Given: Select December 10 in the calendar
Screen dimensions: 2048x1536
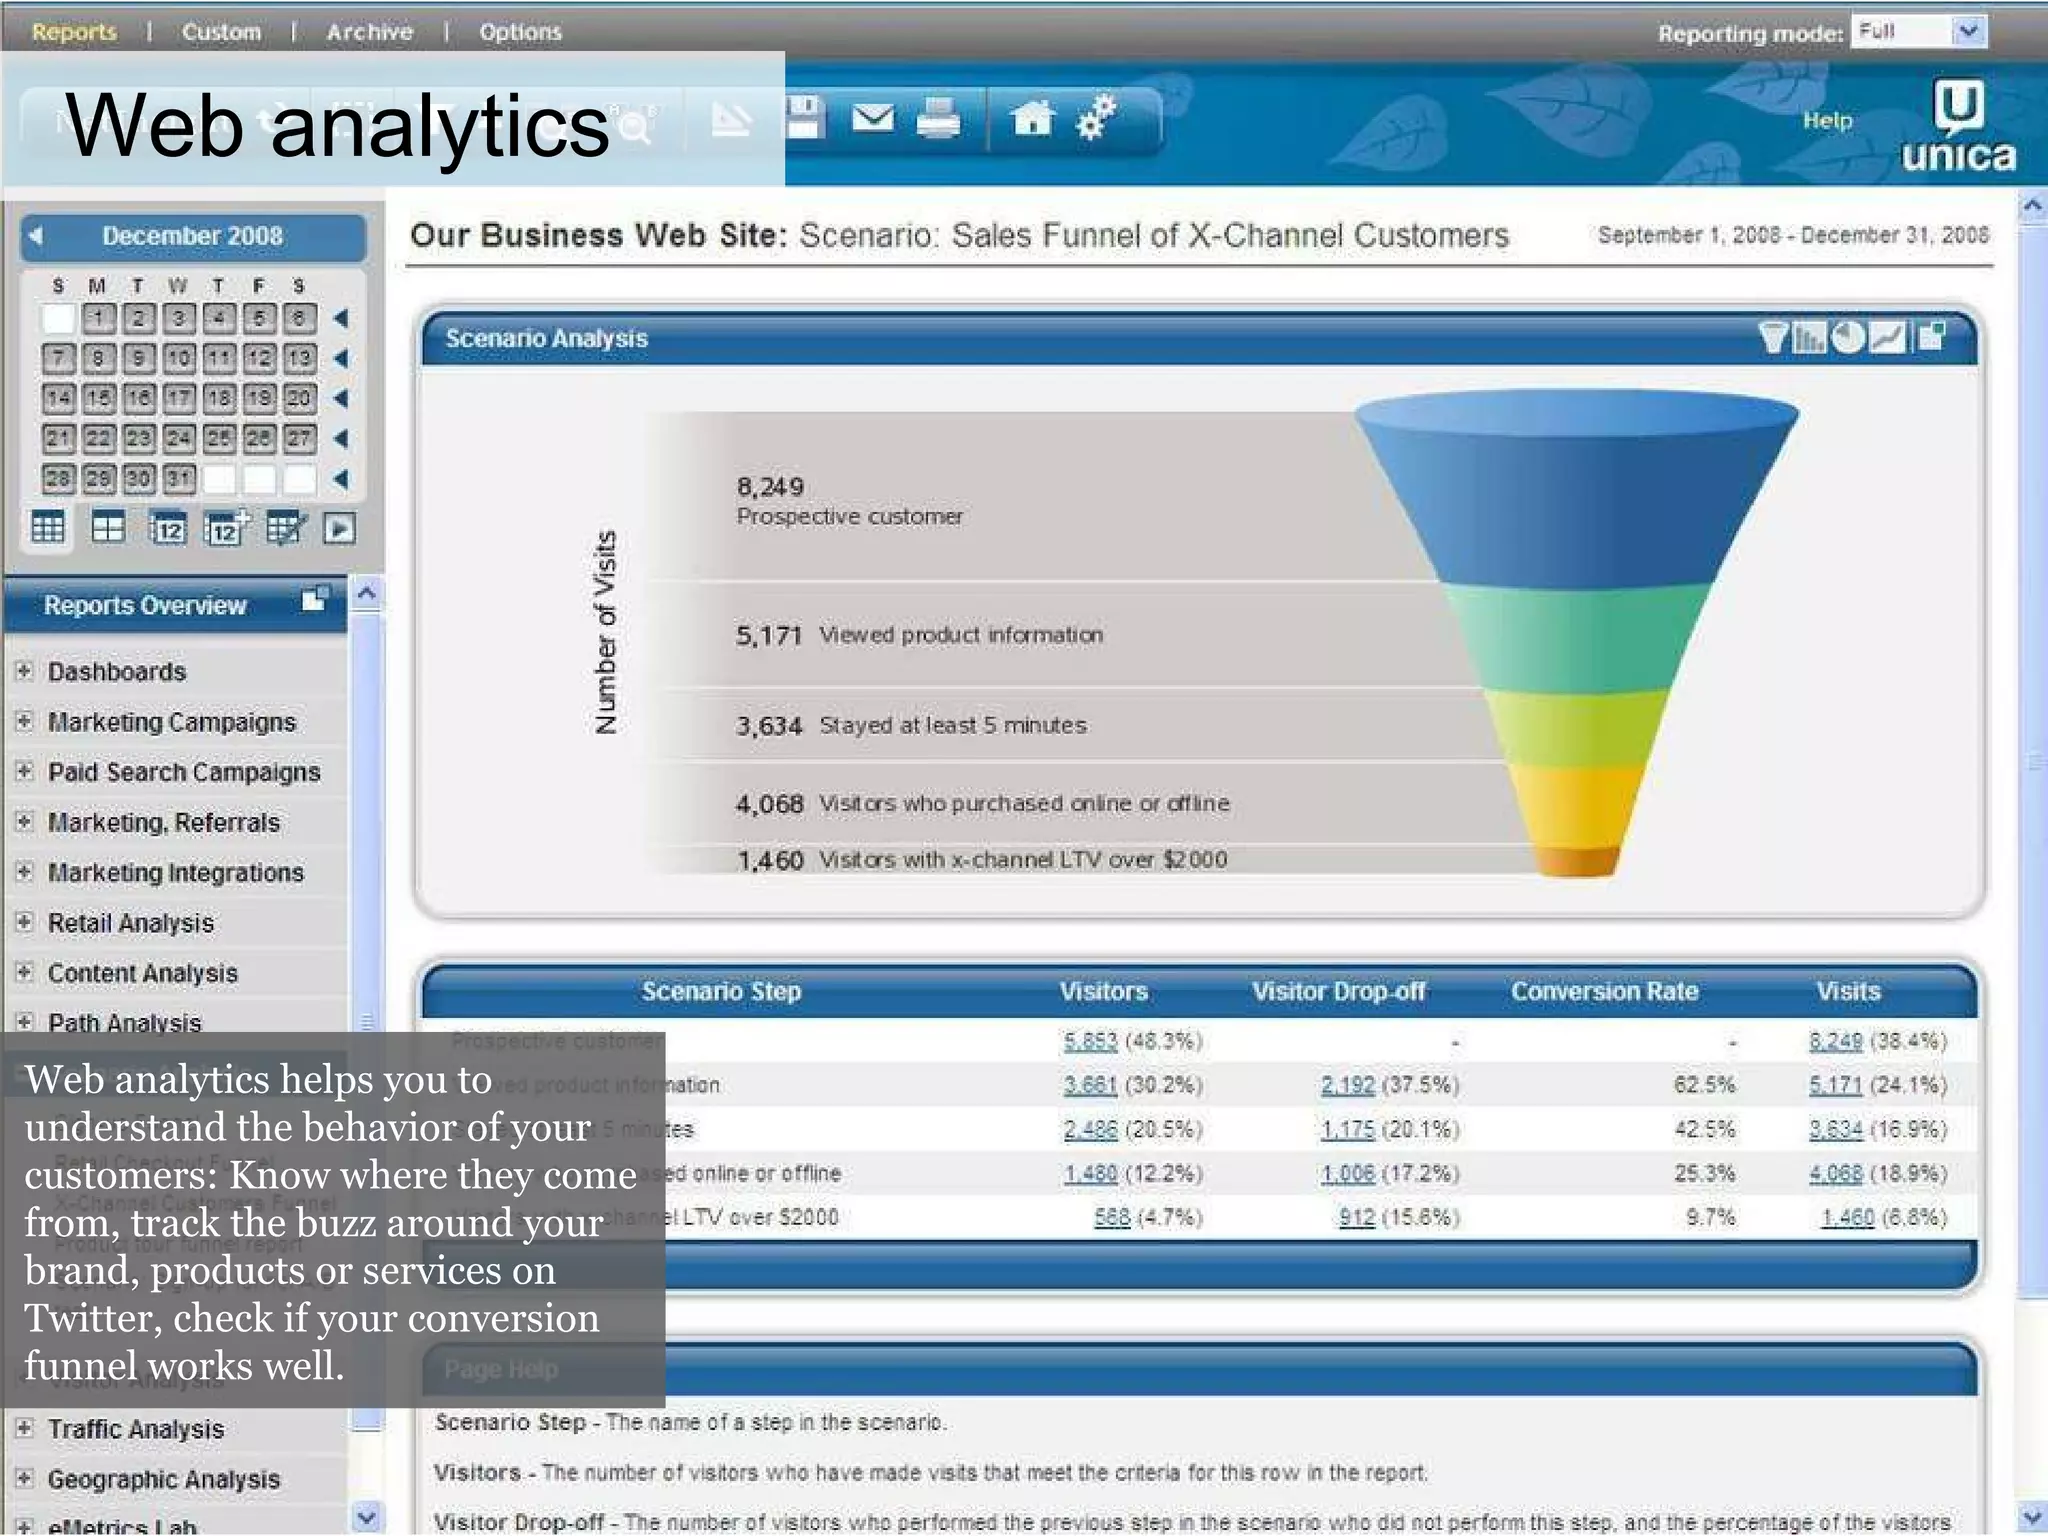Looking at the screenshot, I should (179, 358).
